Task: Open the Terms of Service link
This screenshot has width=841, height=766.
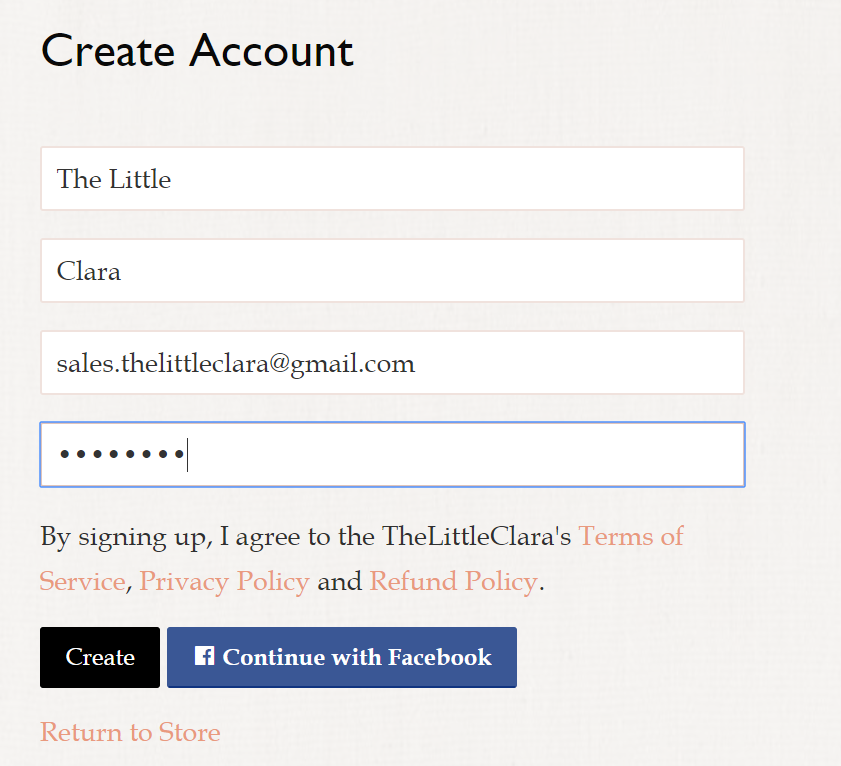Action: point(631,536)
